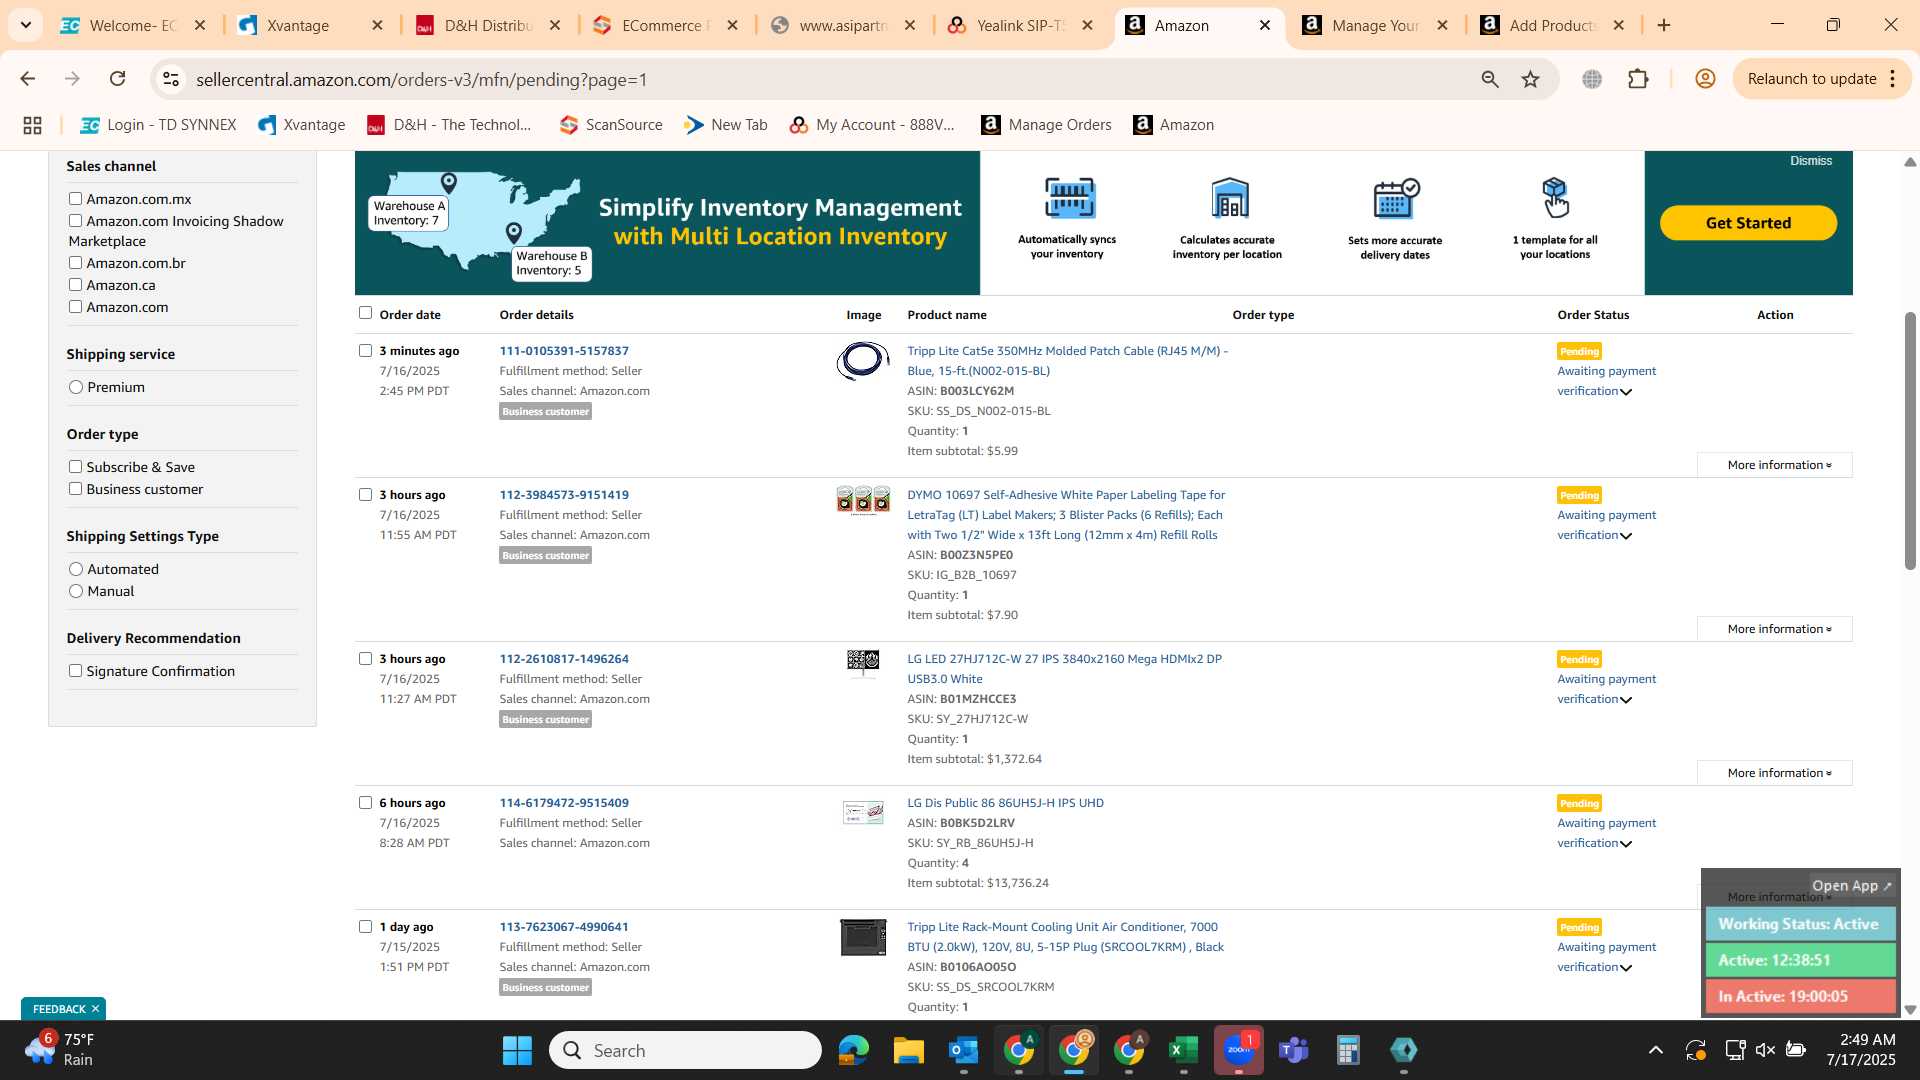Expand More information for Tripp Lite cable order
Viewport: 1920px width, 1080px height.
point(1775,465)
